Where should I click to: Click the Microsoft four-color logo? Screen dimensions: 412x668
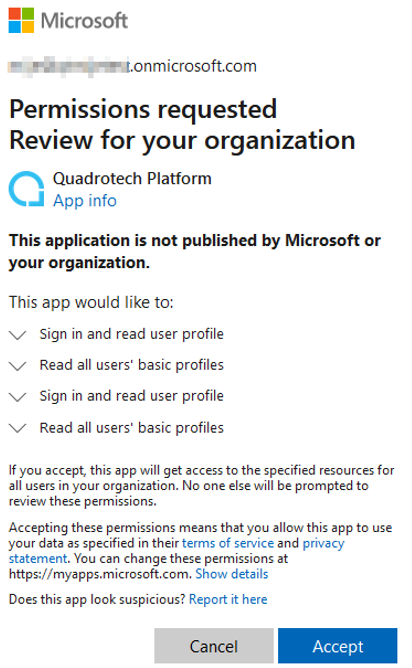click(x=21, y=20)
